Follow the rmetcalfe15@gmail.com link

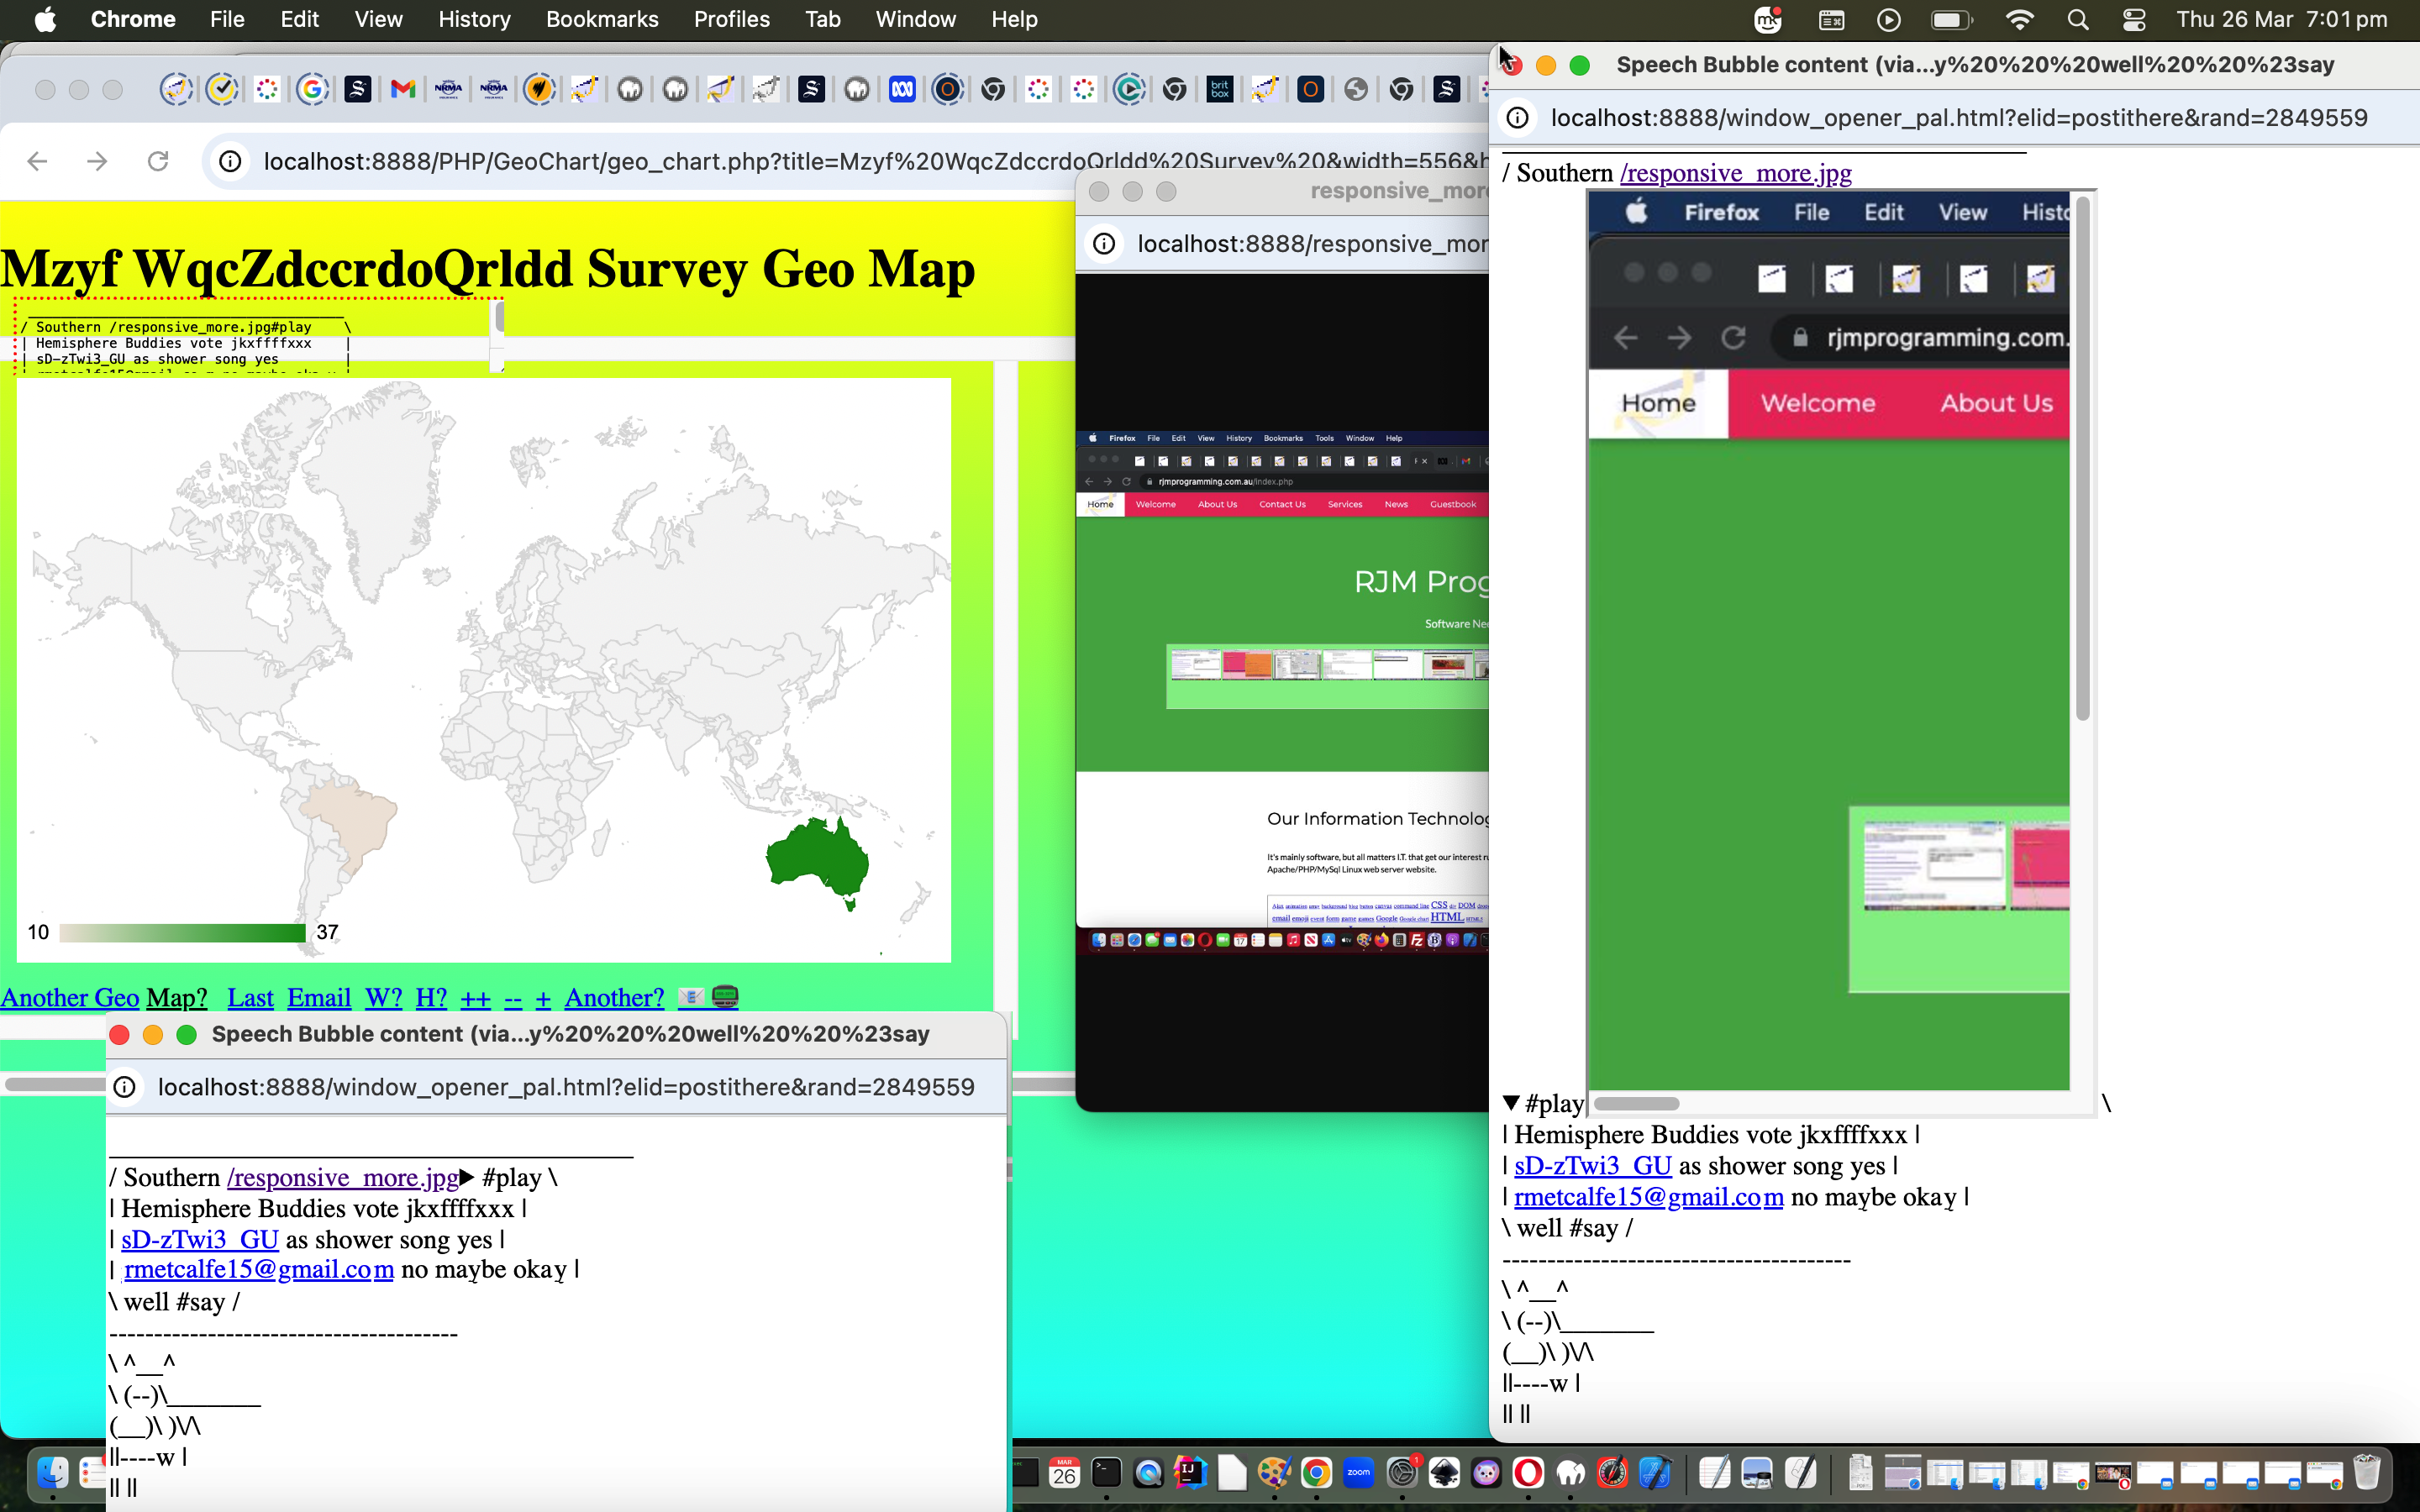[x=259, y=1269]
